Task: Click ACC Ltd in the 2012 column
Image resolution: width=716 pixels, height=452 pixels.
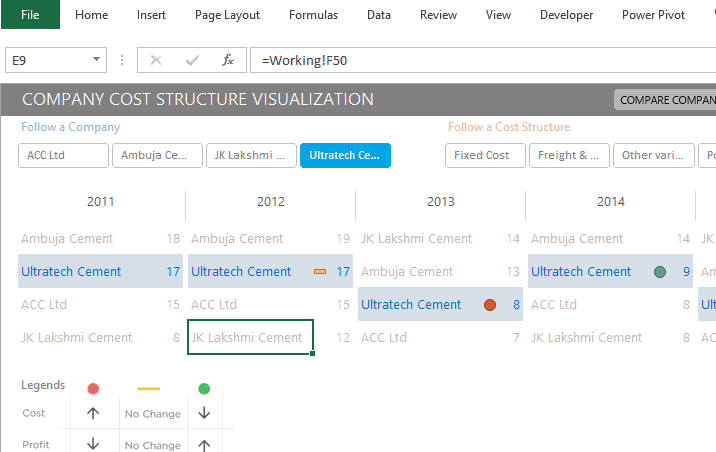Action: click(x=214, y=304)
